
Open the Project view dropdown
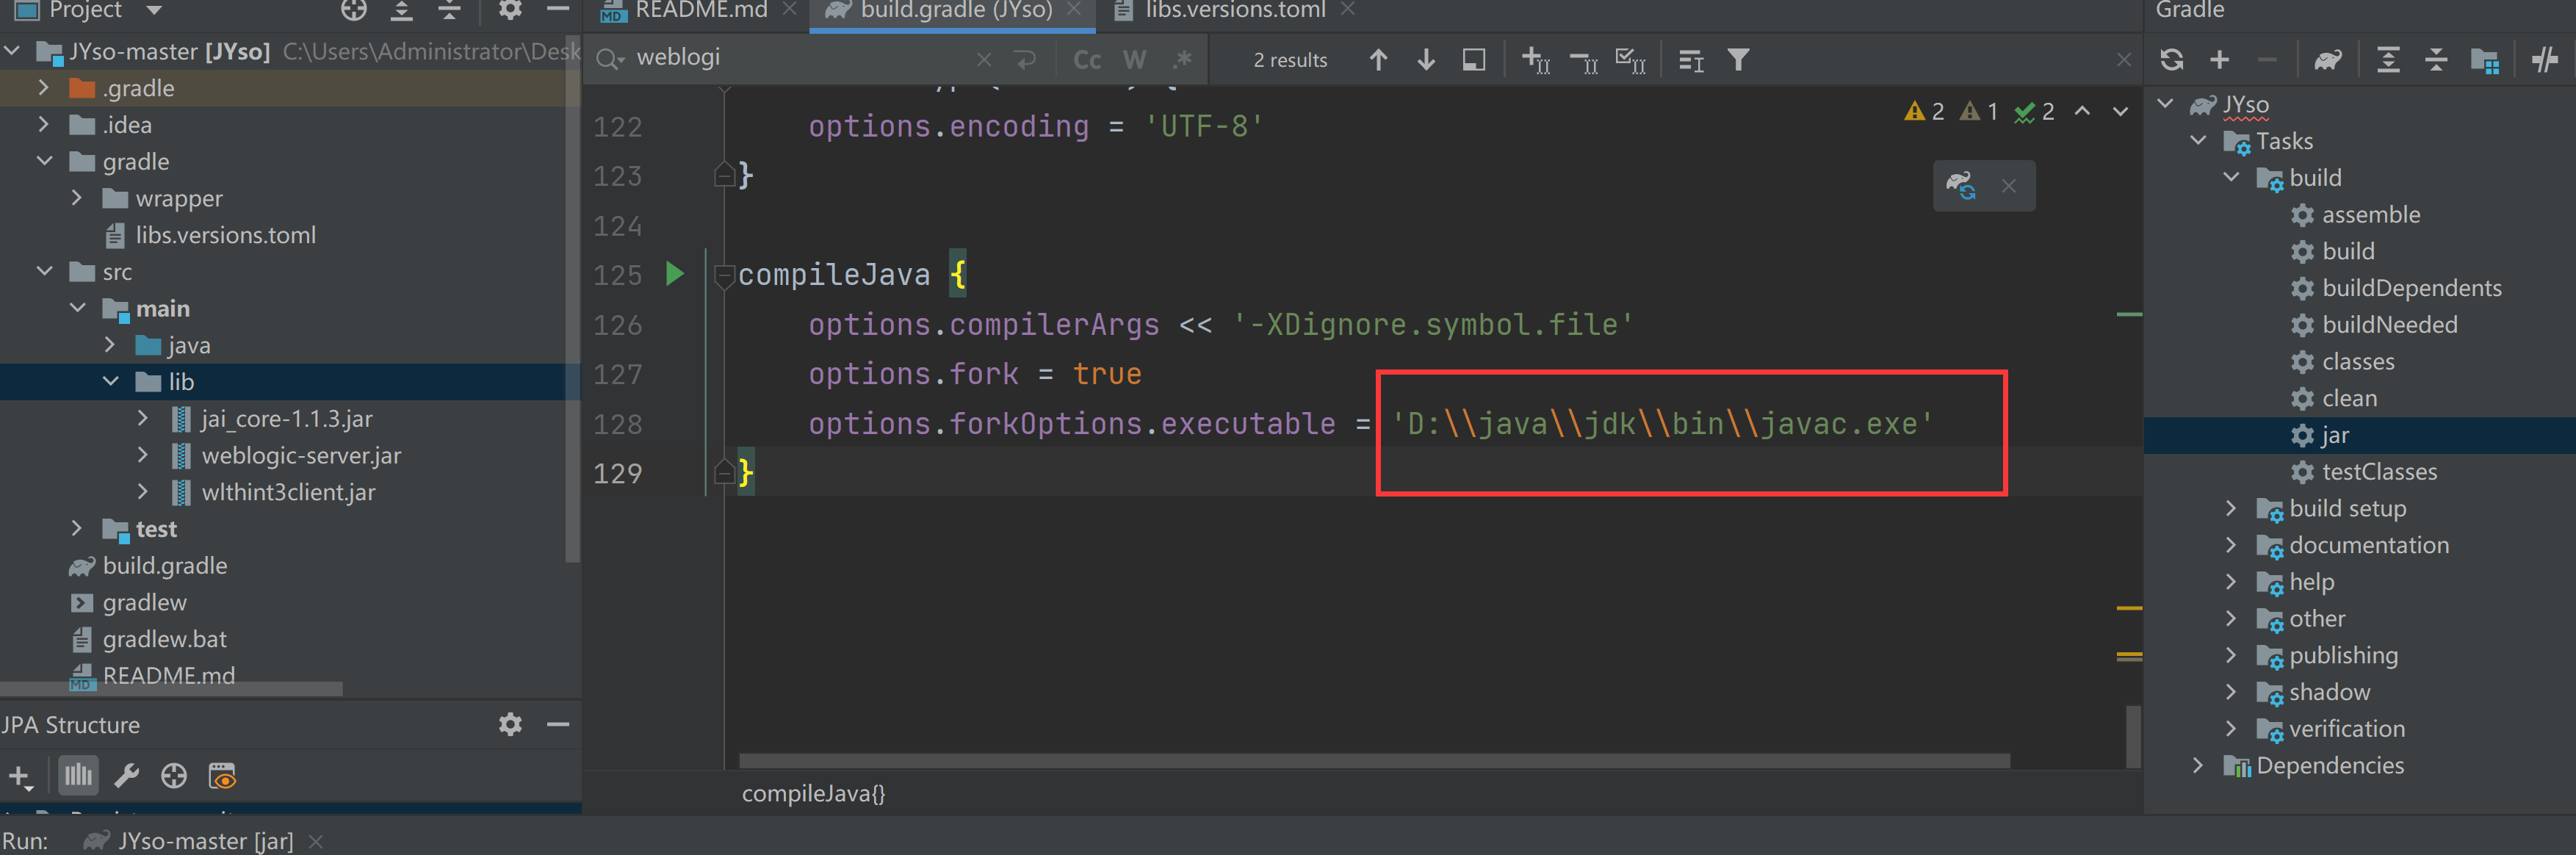[x=154, y=10]
